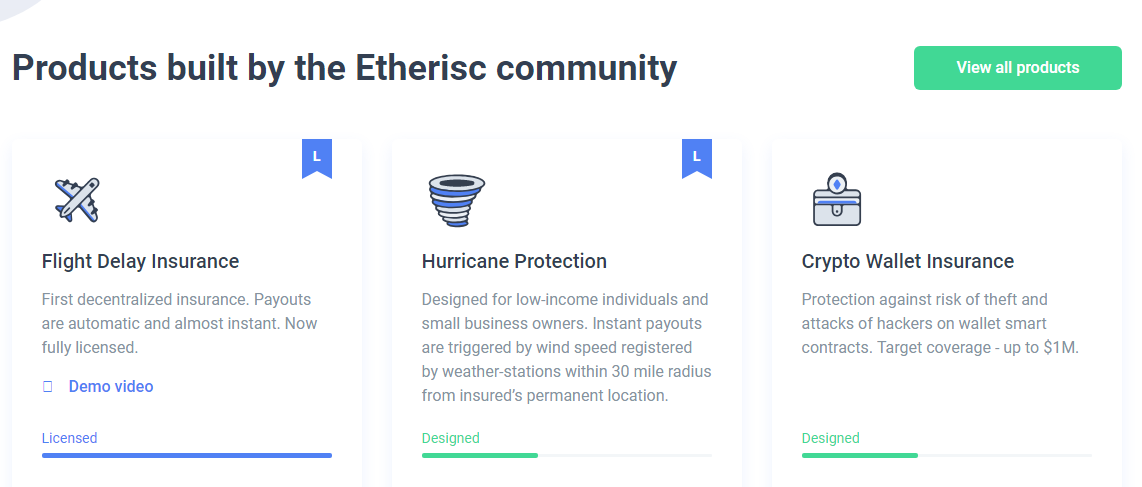The width and height of the screenshot is (1142, 487).
Task: Open the Demo video link
Action: click(x=111, y=387)
